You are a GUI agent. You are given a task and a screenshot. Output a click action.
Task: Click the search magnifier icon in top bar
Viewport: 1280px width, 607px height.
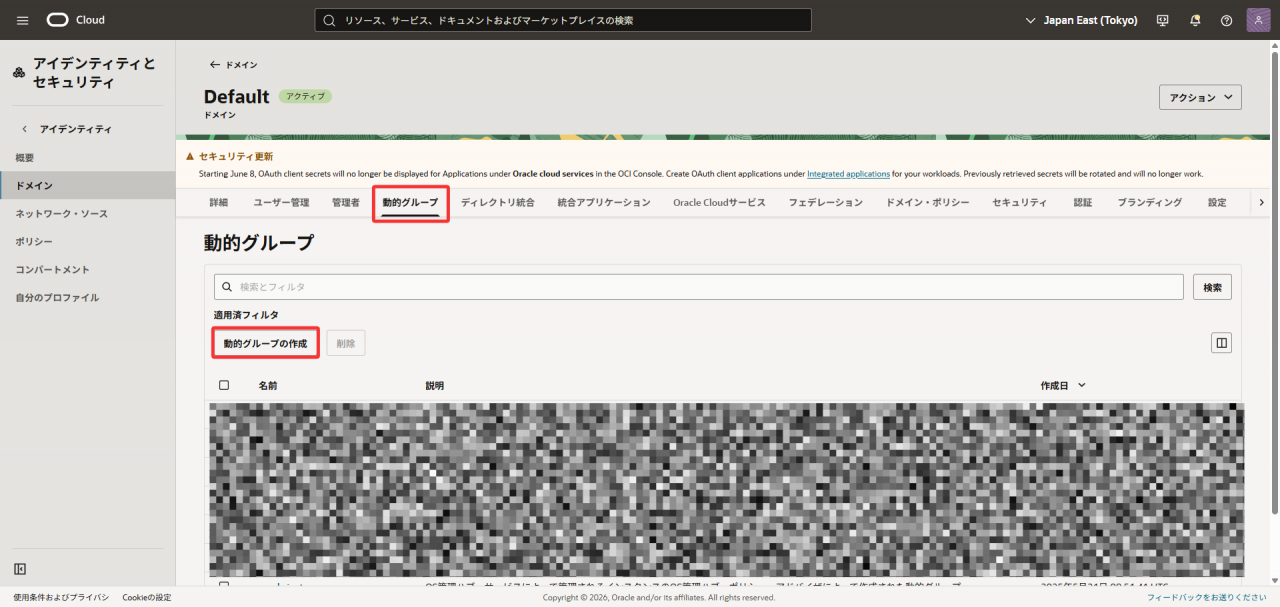coord(328,20)
